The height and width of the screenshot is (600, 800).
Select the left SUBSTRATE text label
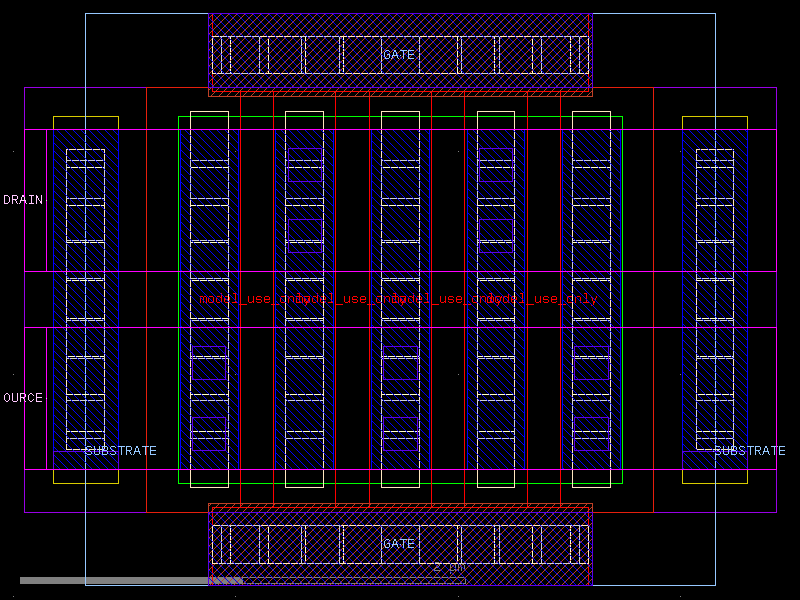[122, 451]
